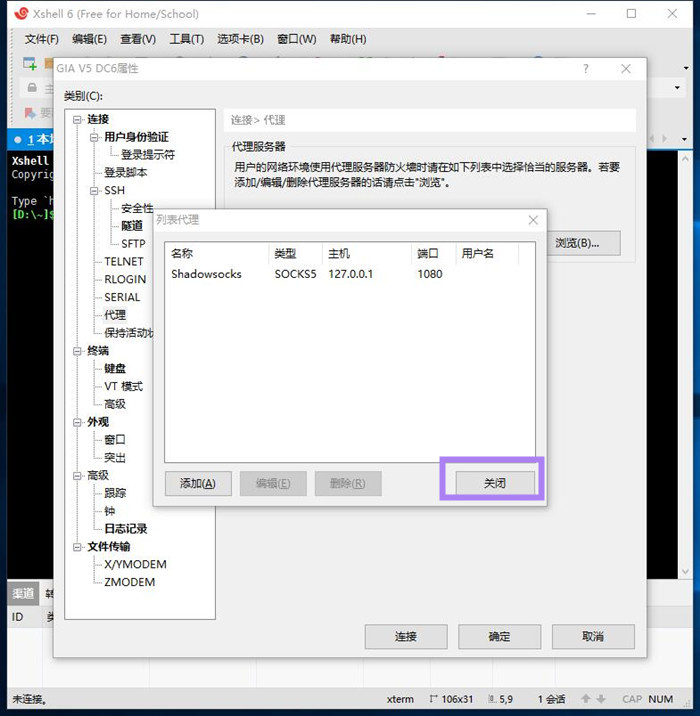Open the 查看(V) menu
Viewport: 700px width, 716px height.
(x=137, y=39)
